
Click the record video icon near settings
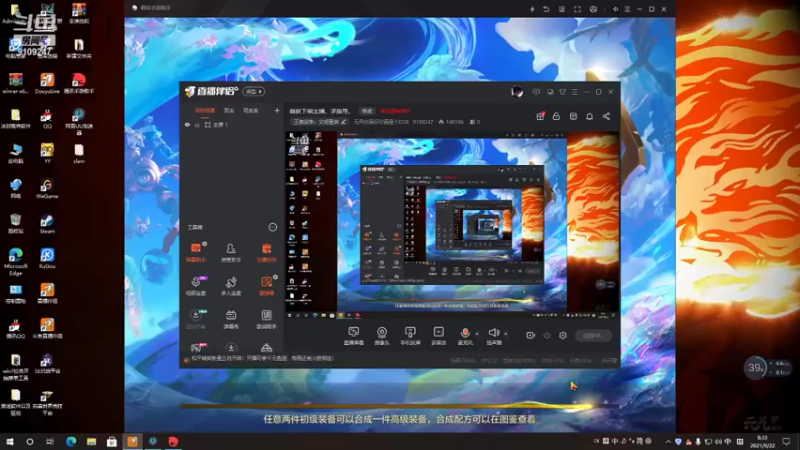click(531, 335)
